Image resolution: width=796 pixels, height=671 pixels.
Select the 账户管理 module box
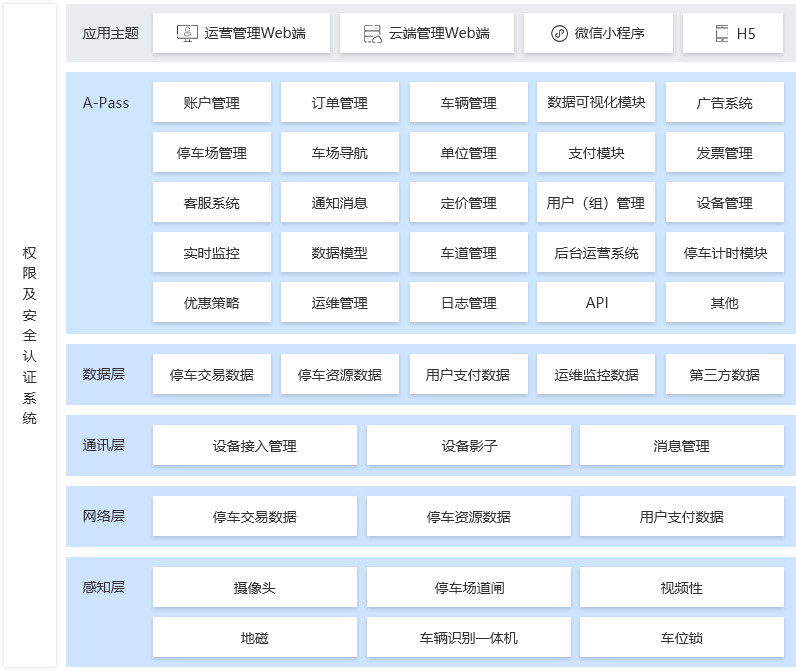pyautogui.click(x=212, y=102)
